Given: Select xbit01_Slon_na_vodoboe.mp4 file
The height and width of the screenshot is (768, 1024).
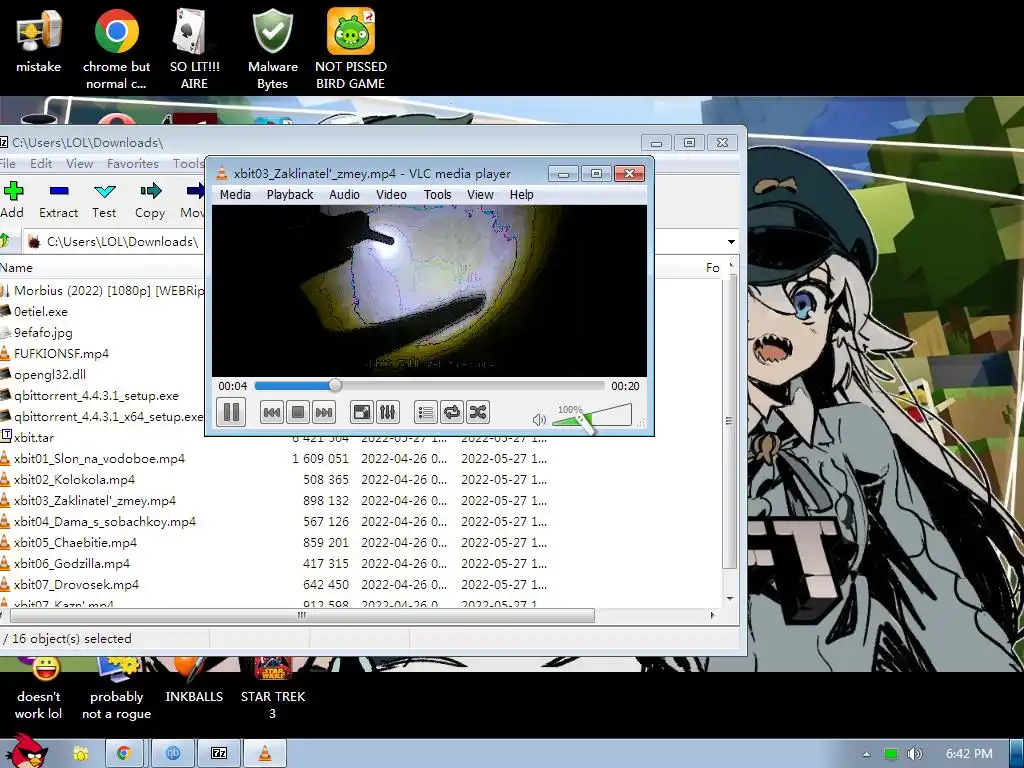Looking at the screenshot, I should pyautogui.click(x=99, y=458).
